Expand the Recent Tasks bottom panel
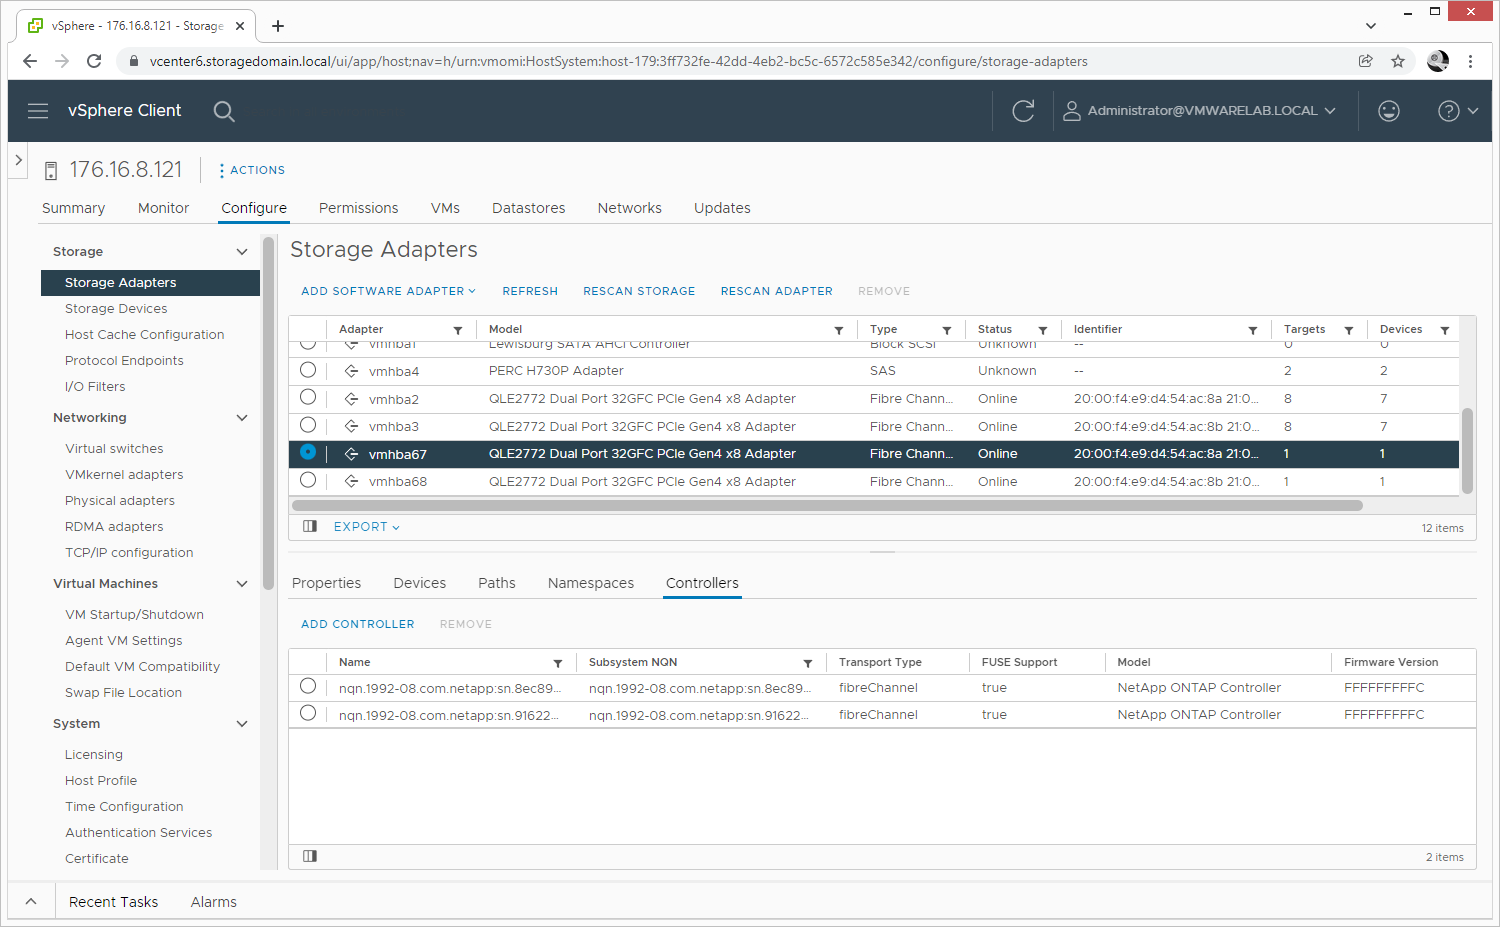The width and height of the screenshot is (1500, 927). tap(31, 902)
